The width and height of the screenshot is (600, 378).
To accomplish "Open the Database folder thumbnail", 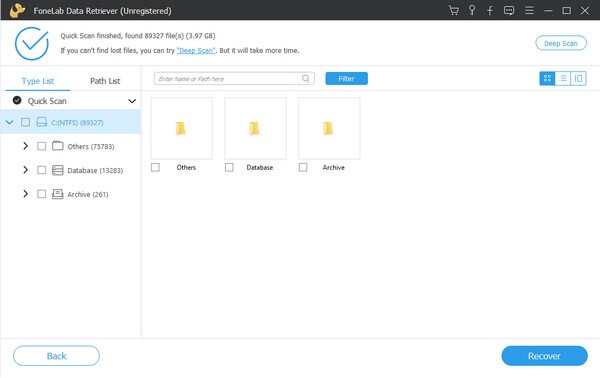I will coord(255,128).
